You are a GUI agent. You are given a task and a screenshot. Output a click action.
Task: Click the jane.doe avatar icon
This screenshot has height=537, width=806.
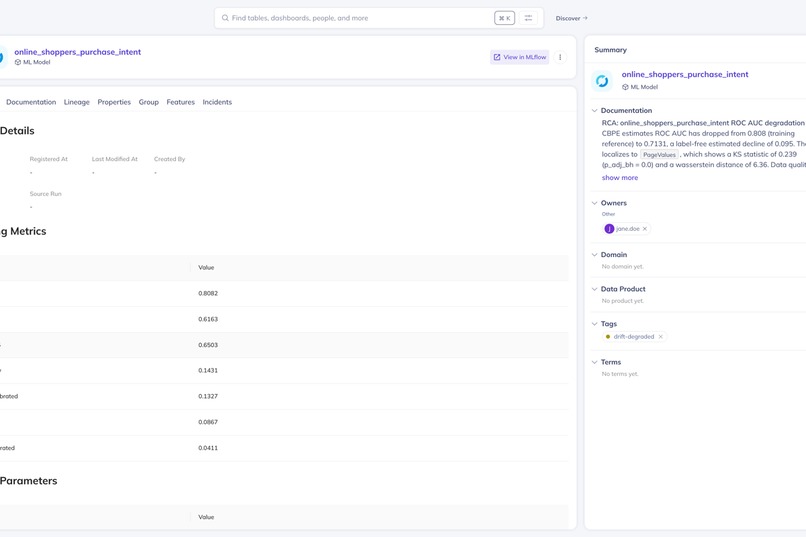pos(609,229)
